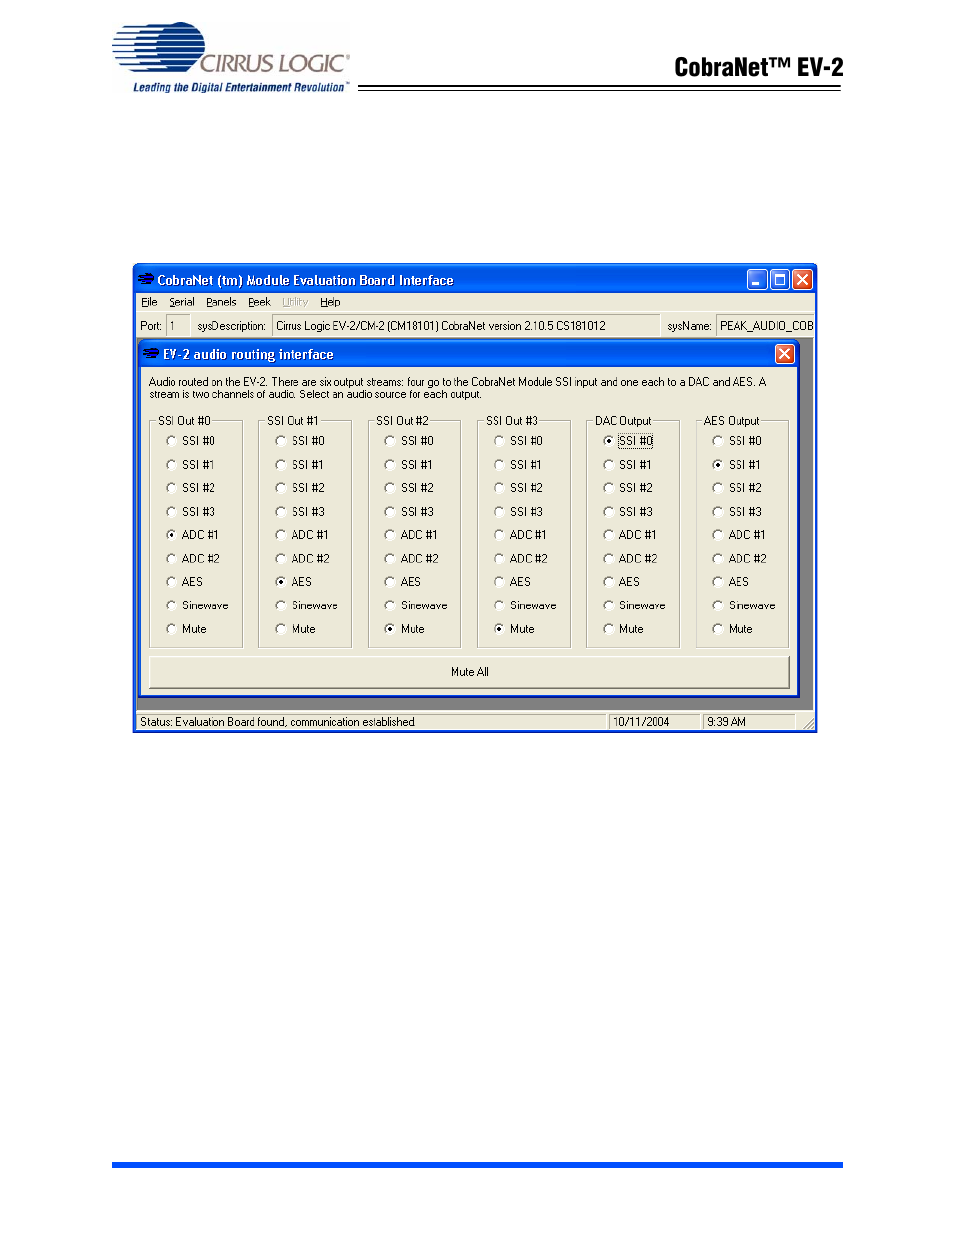The height and width of the screenshot is (1235, 954).
Task: Select SSI #0 for SSI Out #1
Action: (x=281, y=441)
